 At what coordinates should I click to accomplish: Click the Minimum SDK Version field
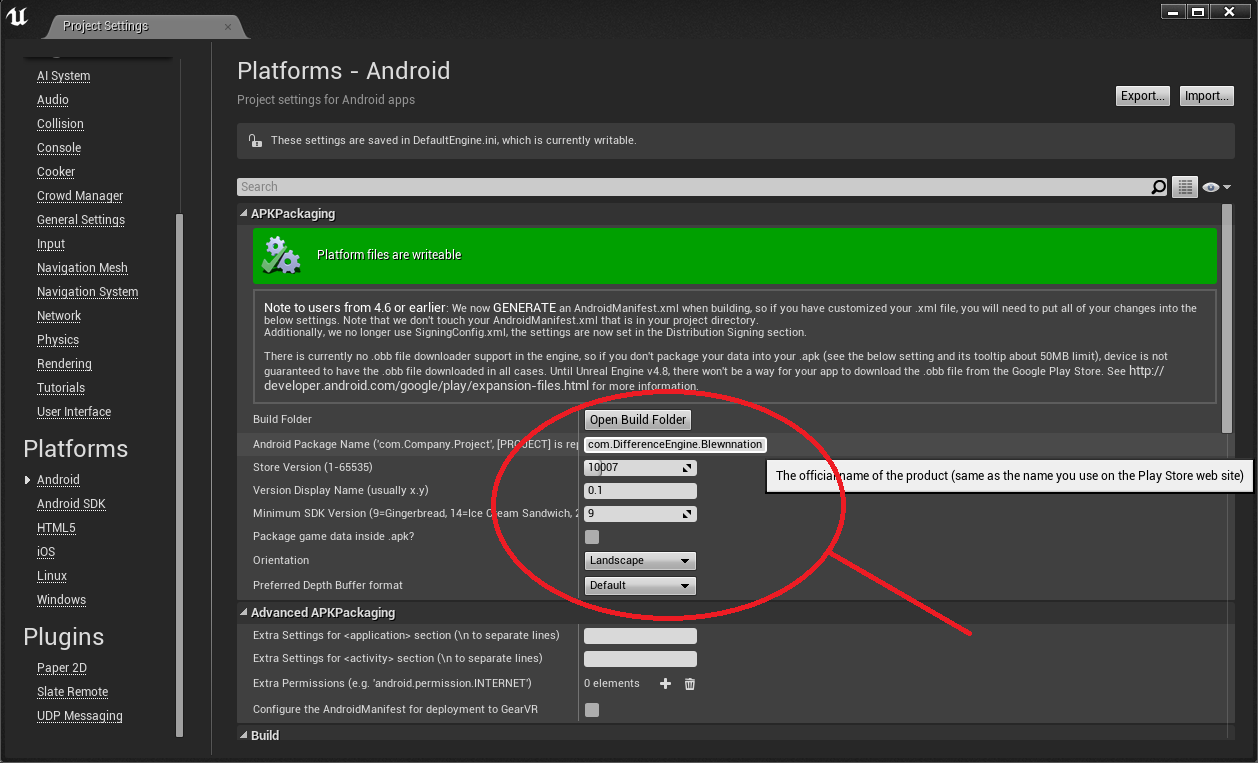click(640, 514)
